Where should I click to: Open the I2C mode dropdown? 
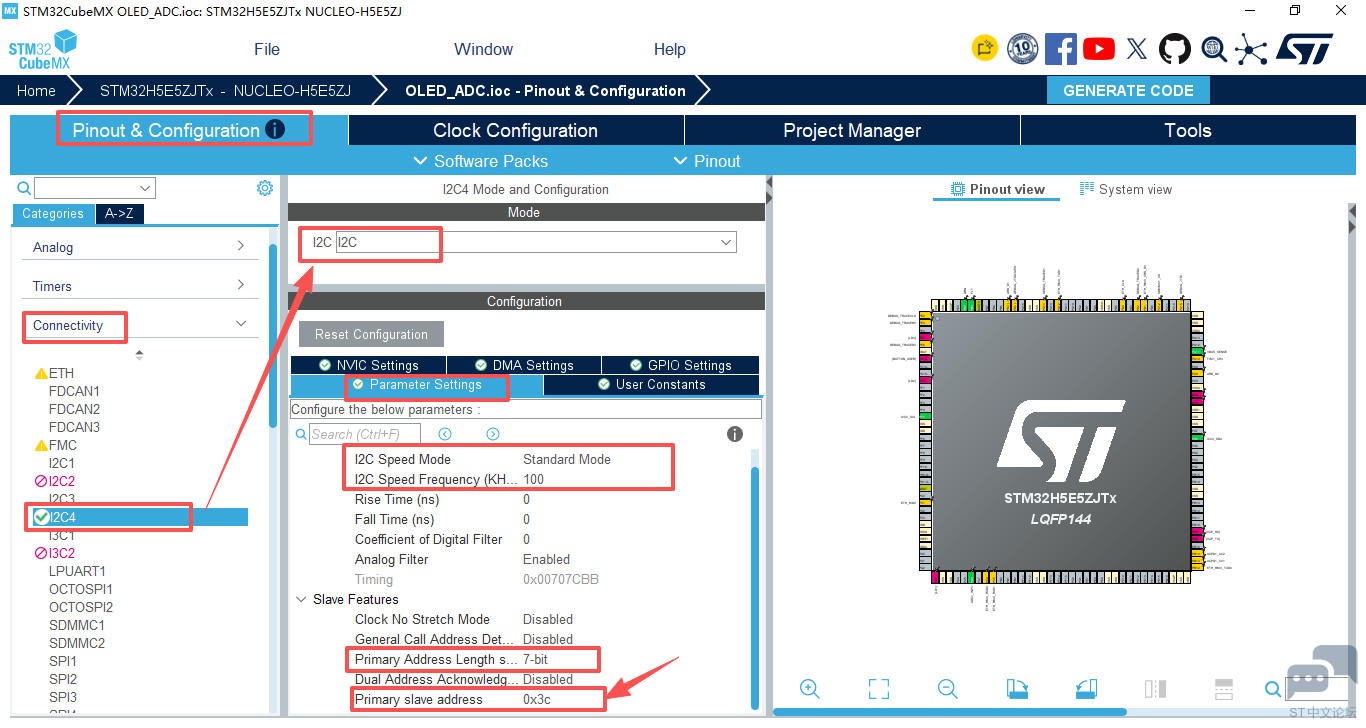tap(726, 242)
